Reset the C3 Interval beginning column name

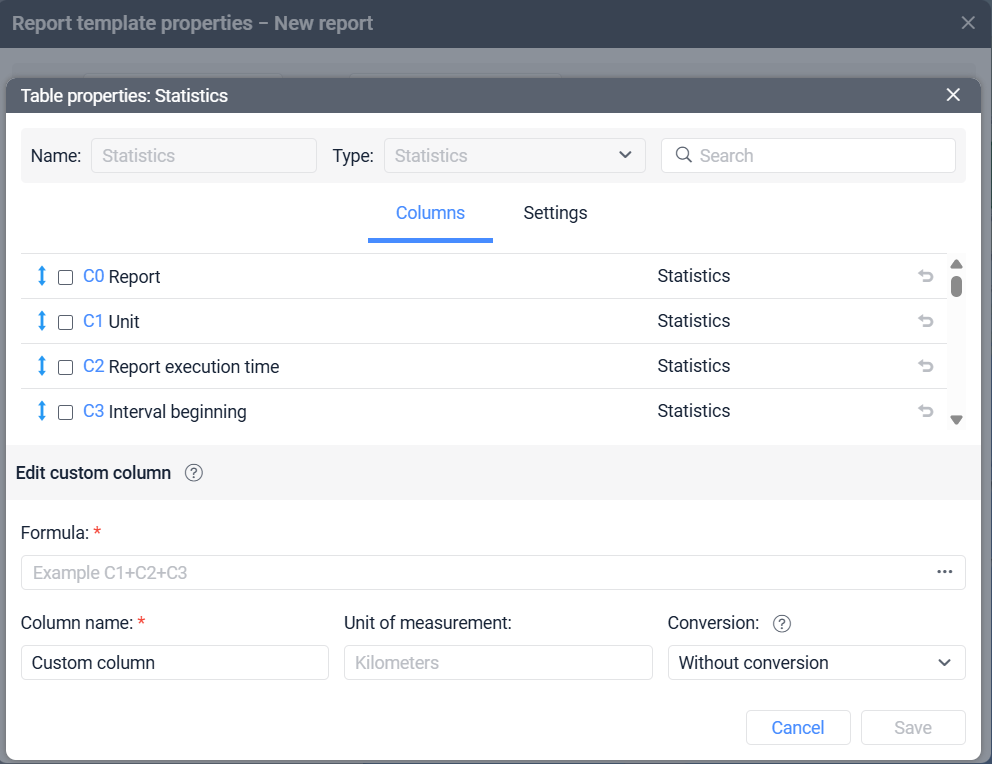925,411
